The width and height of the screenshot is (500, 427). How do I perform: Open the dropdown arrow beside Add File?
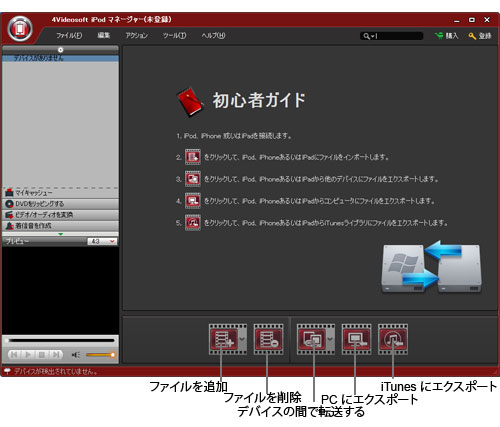point(242,339)
